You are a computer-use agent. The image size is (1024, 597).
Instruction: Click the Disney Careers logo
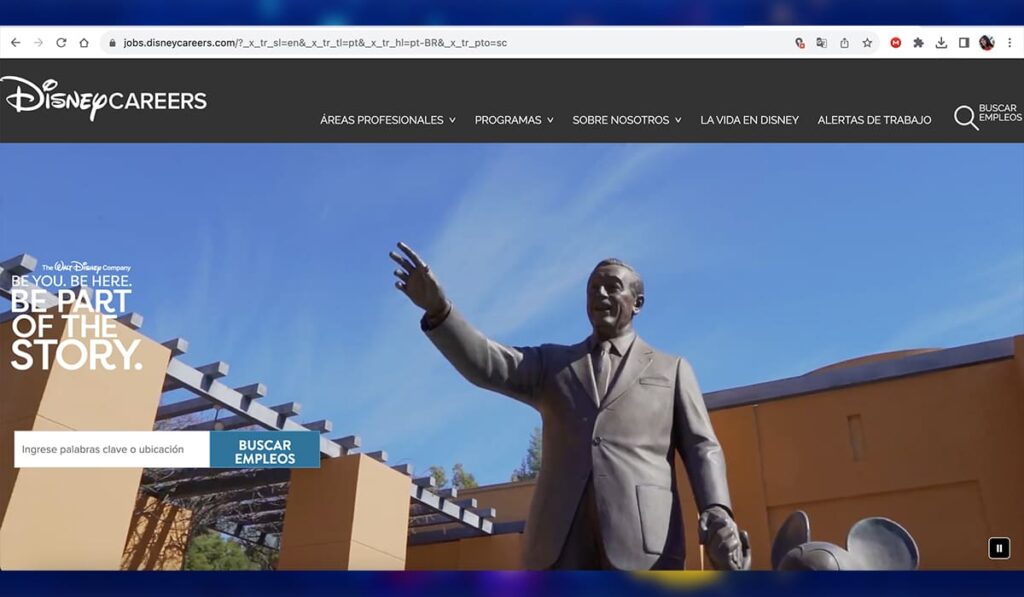tap(104, 99)
